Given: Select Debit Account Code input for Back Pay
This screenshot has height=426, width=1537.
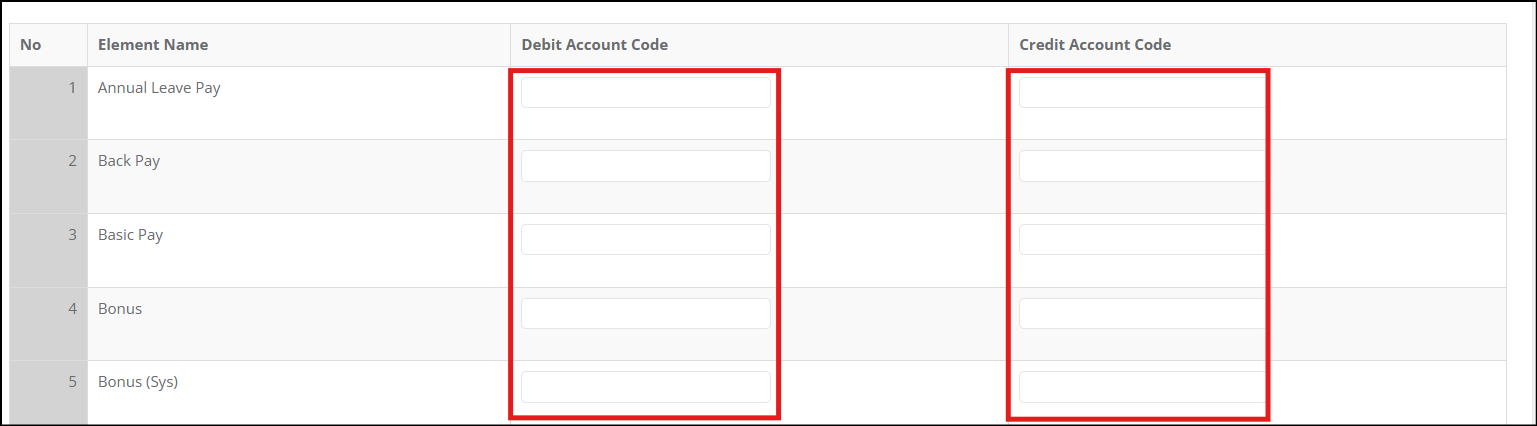Looking at the screenshot, I should click(646, 166).
